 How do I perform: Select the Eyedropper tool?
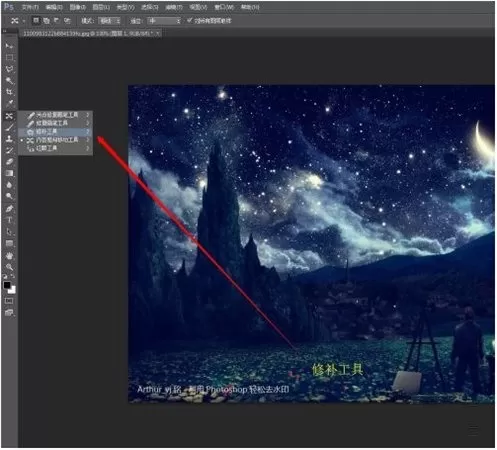pyautogui.click(x=9, y=103)
